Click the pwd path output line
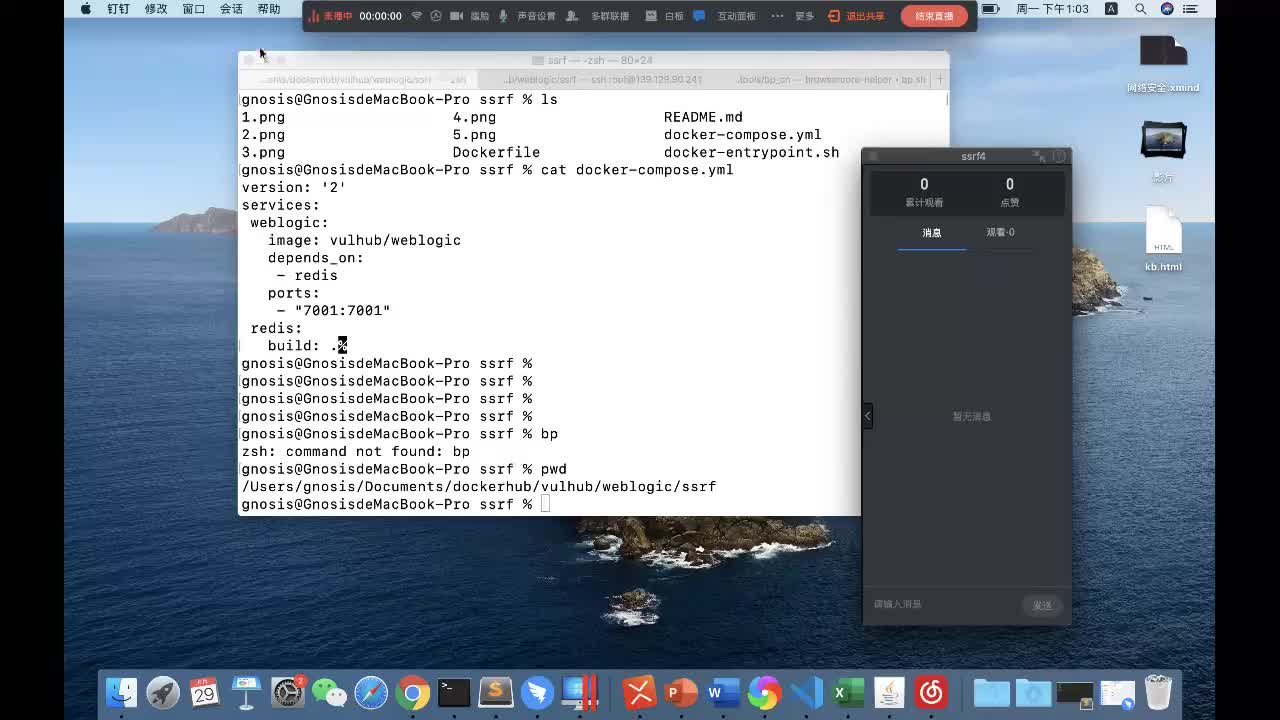This screenshot has width=1280, height=720. (x=479, y=486)
